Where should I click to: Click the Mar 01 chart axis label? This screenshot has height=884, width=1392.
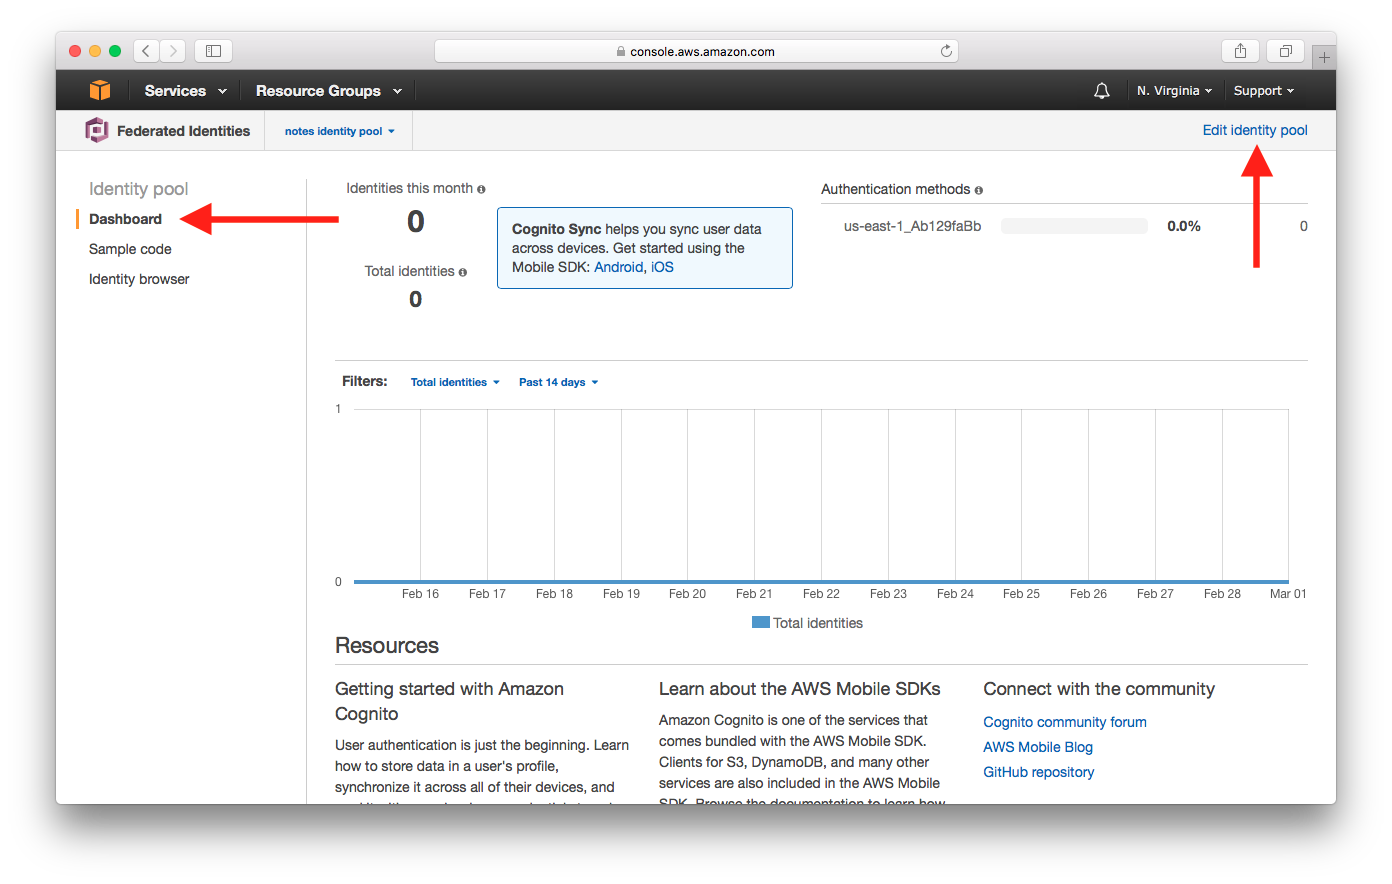1288,594
